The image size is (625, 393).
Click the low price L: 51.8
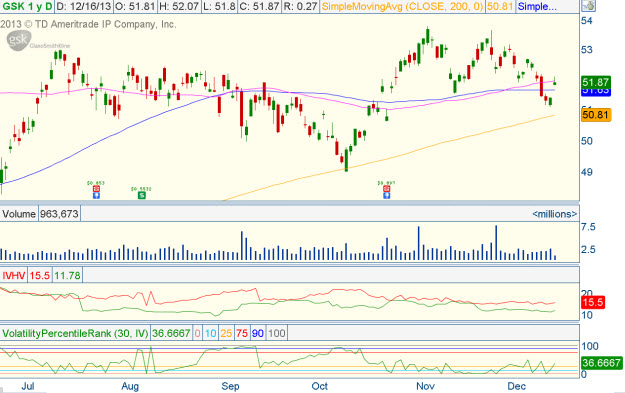220,6
